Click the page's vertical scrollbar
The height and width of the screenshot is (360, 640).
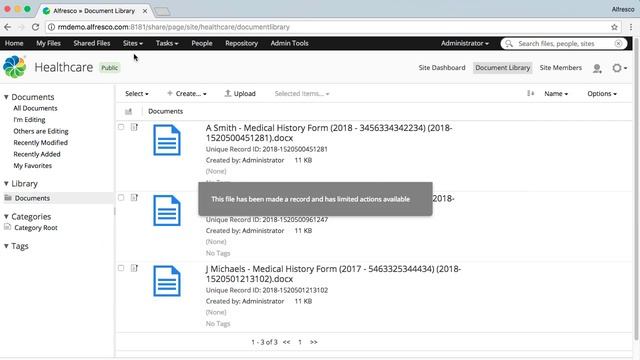click(x=636, y=188)
